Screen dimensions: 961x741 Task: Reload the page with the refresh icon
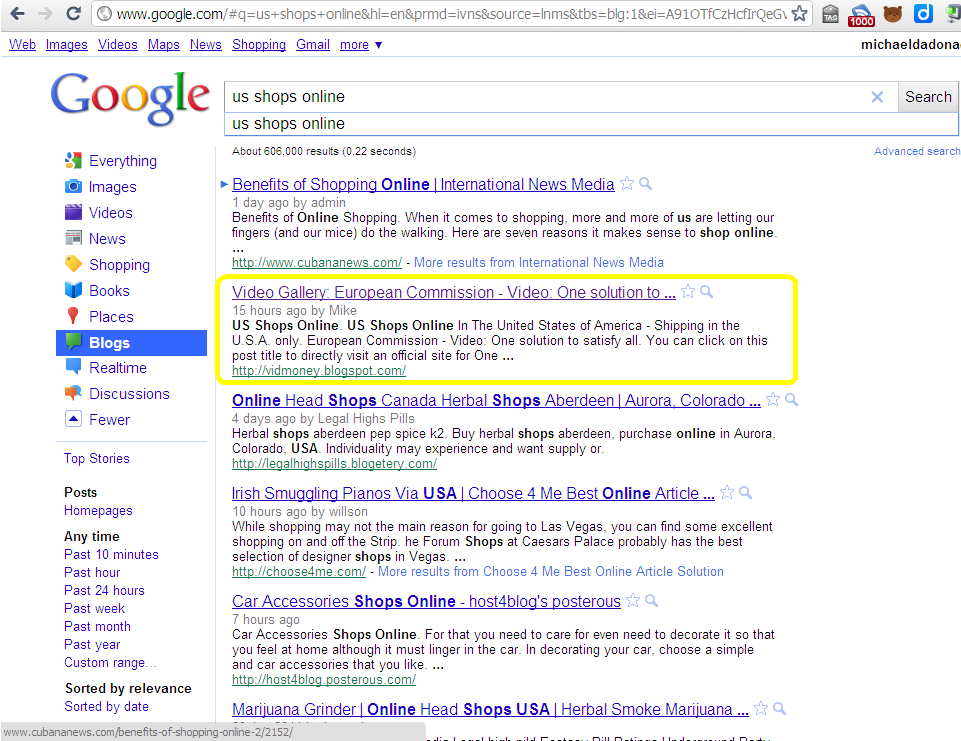click(x=74, y=13)
